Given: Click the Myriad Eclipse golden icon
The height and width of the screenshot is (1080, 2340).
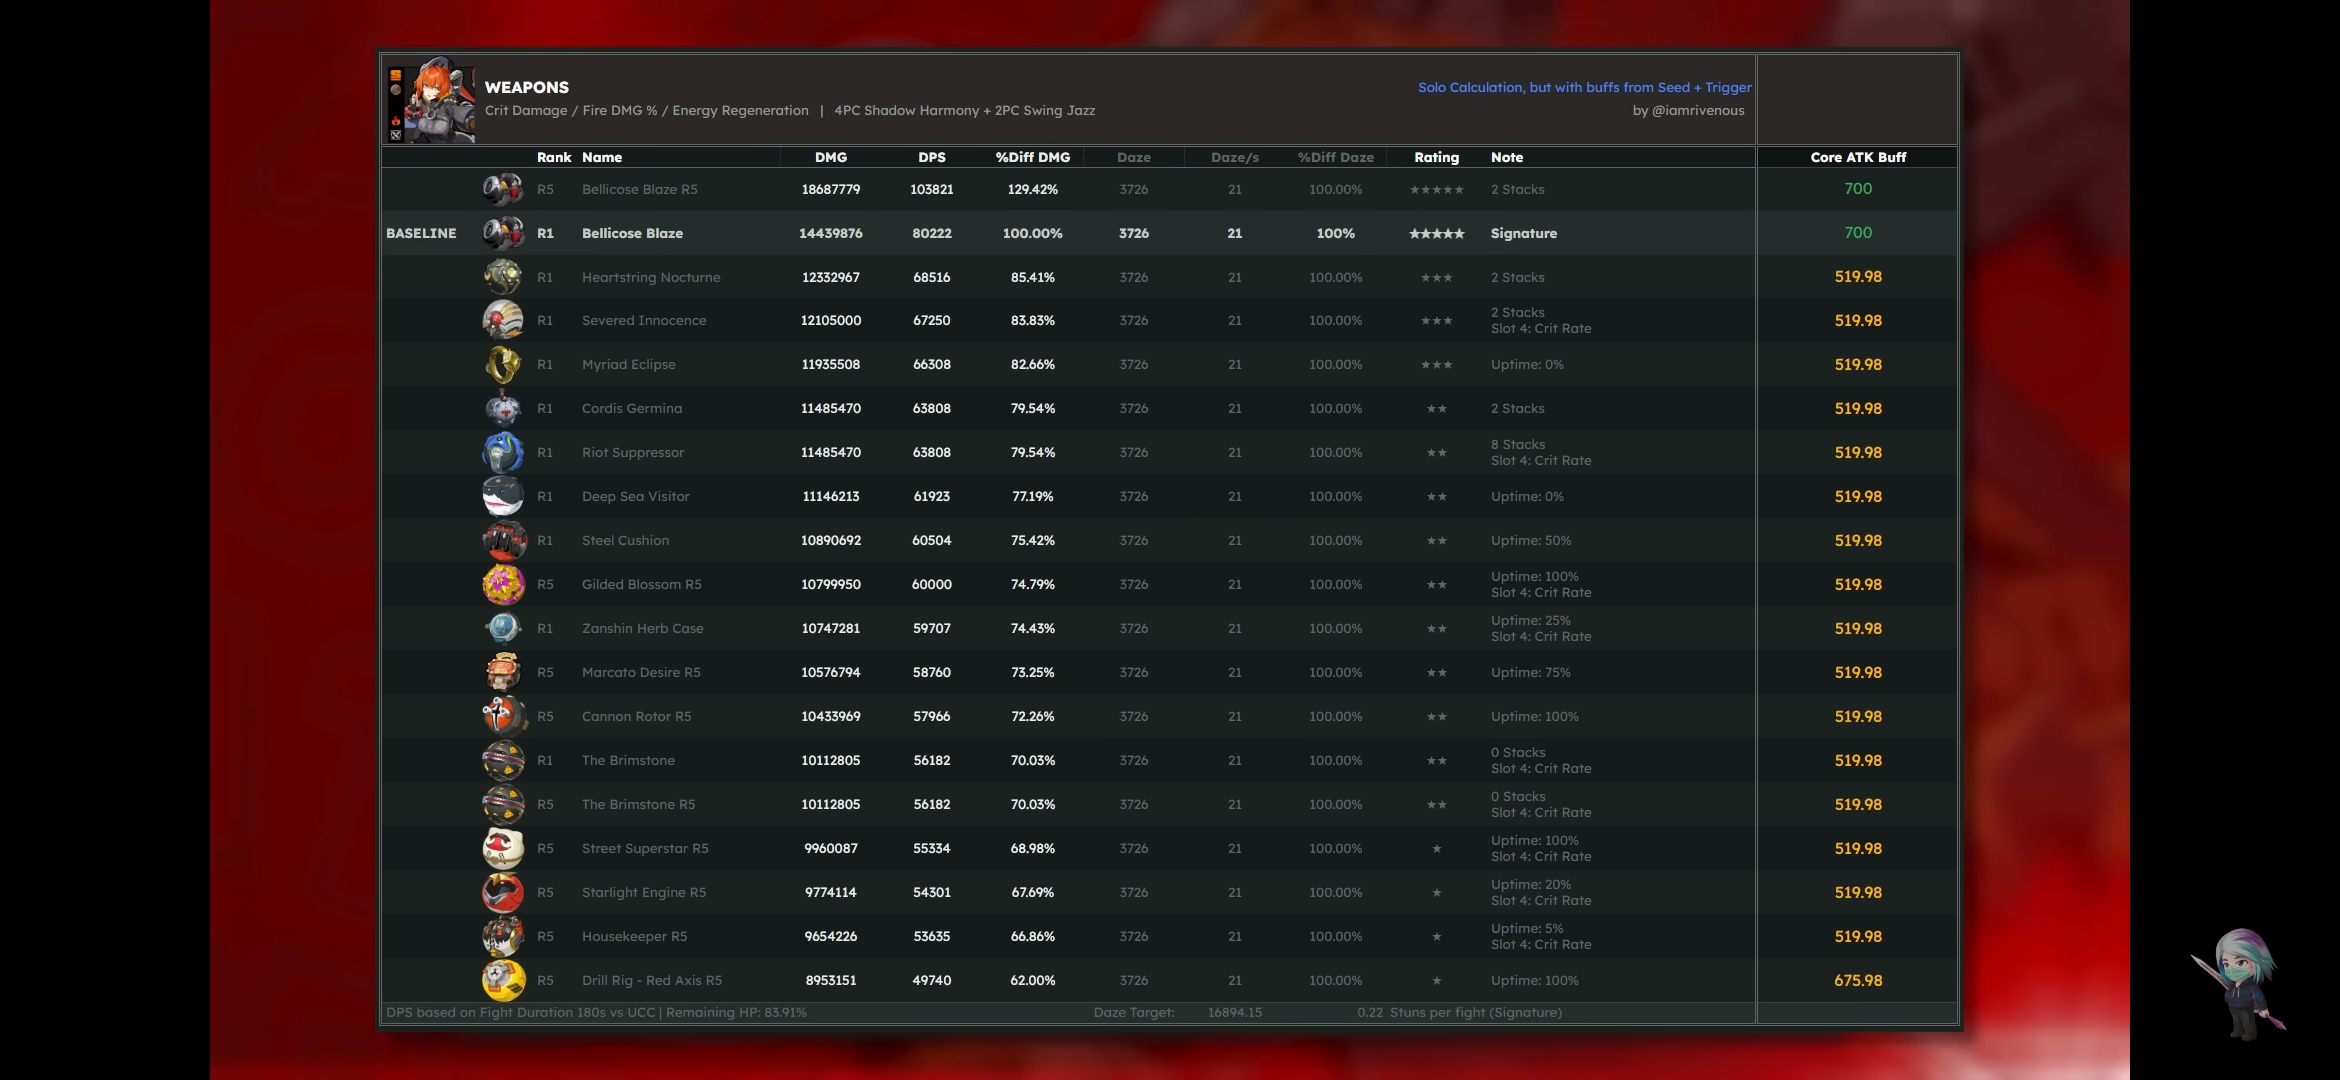Looking at the screenshot, I should [502, 365].
